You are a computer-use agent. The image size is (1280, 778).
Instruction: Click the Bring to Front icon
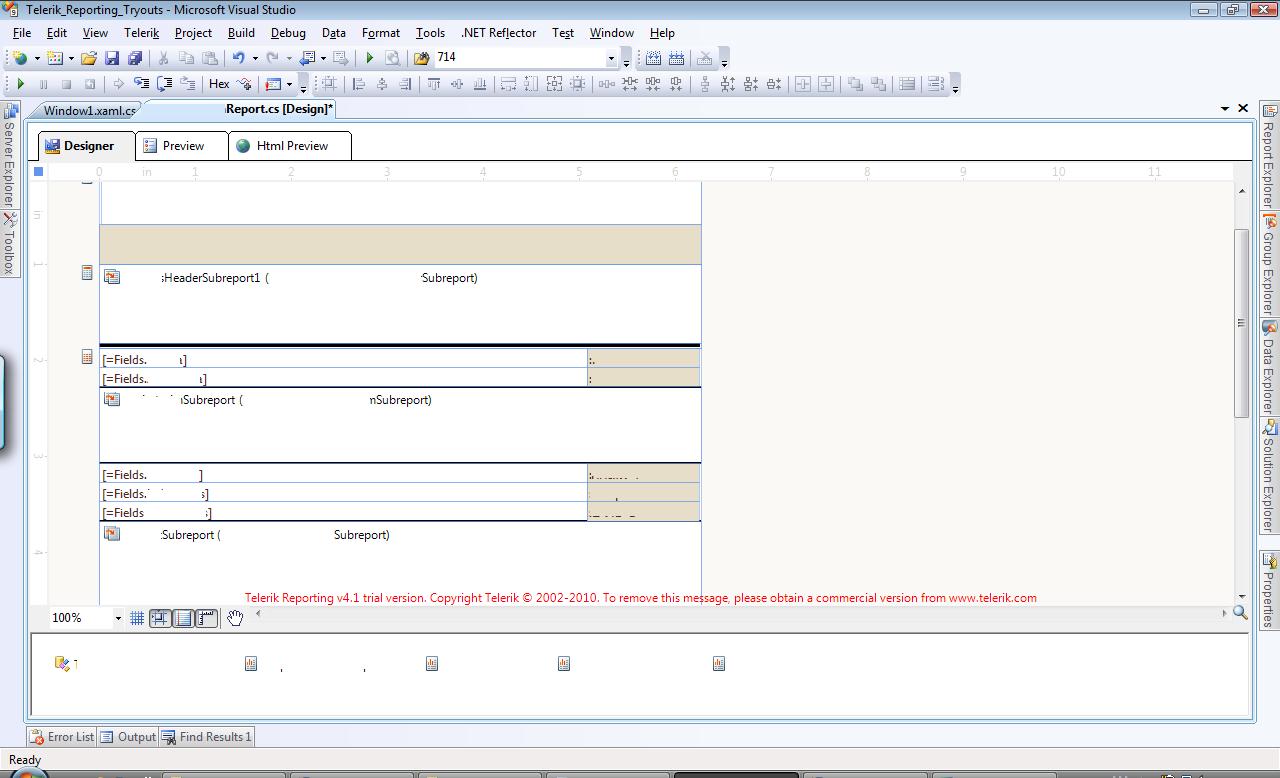[x=855, y=84]
